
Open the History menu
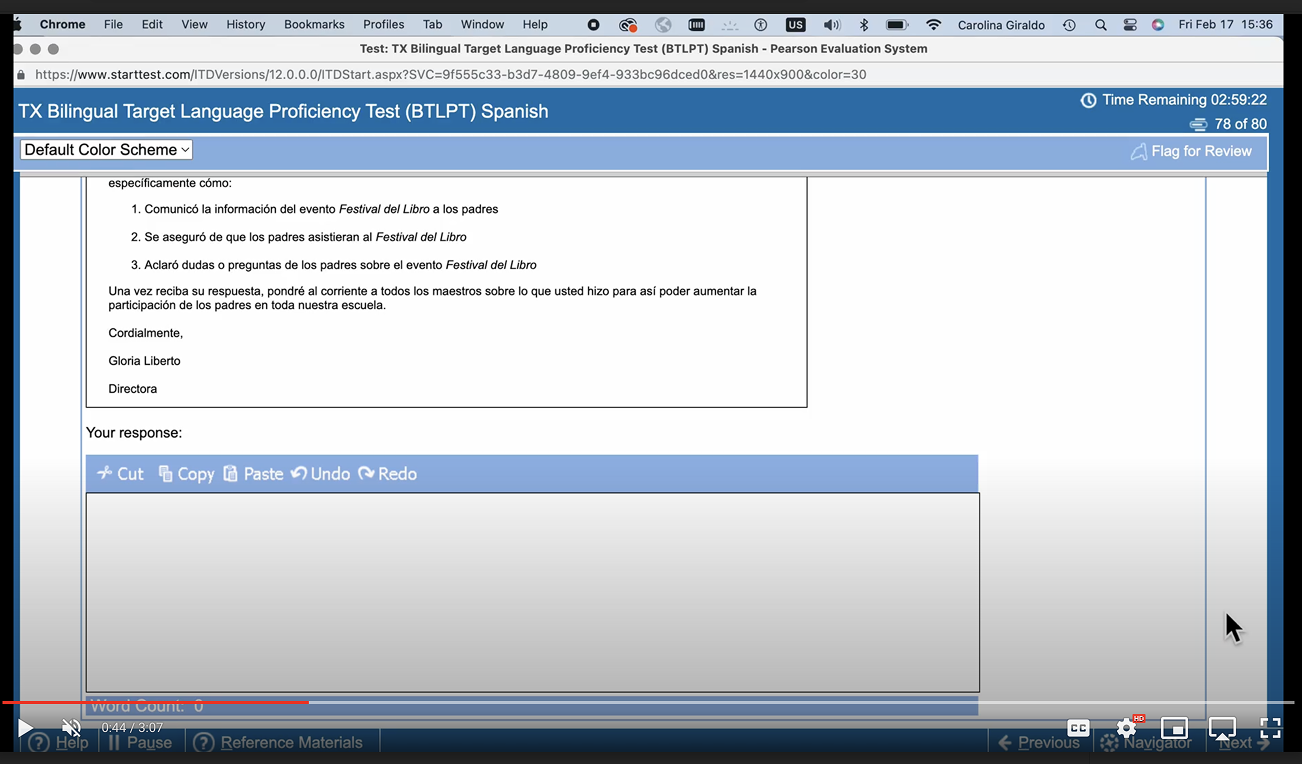[x=245, y=24]
